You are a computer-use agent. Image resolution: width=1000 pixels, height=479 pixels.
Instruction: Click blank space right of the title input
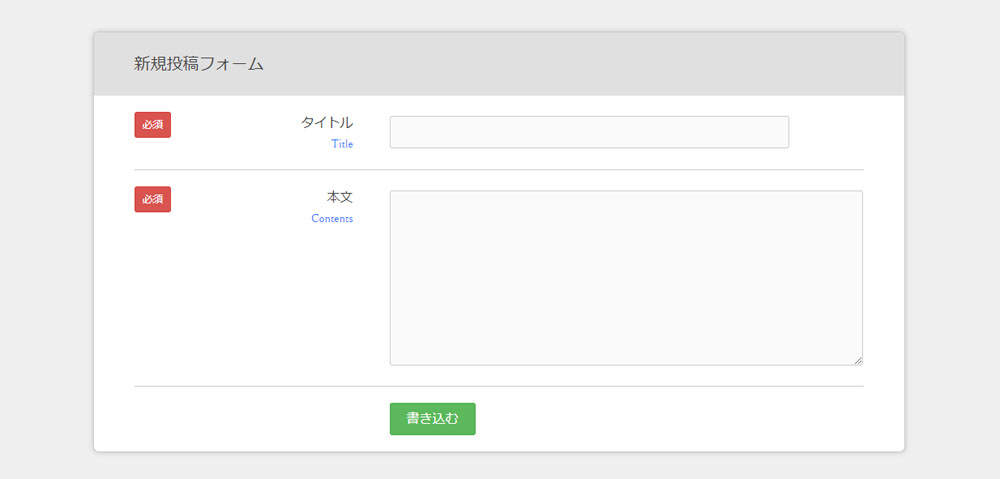pyautogui.click(x=827, y=132)
